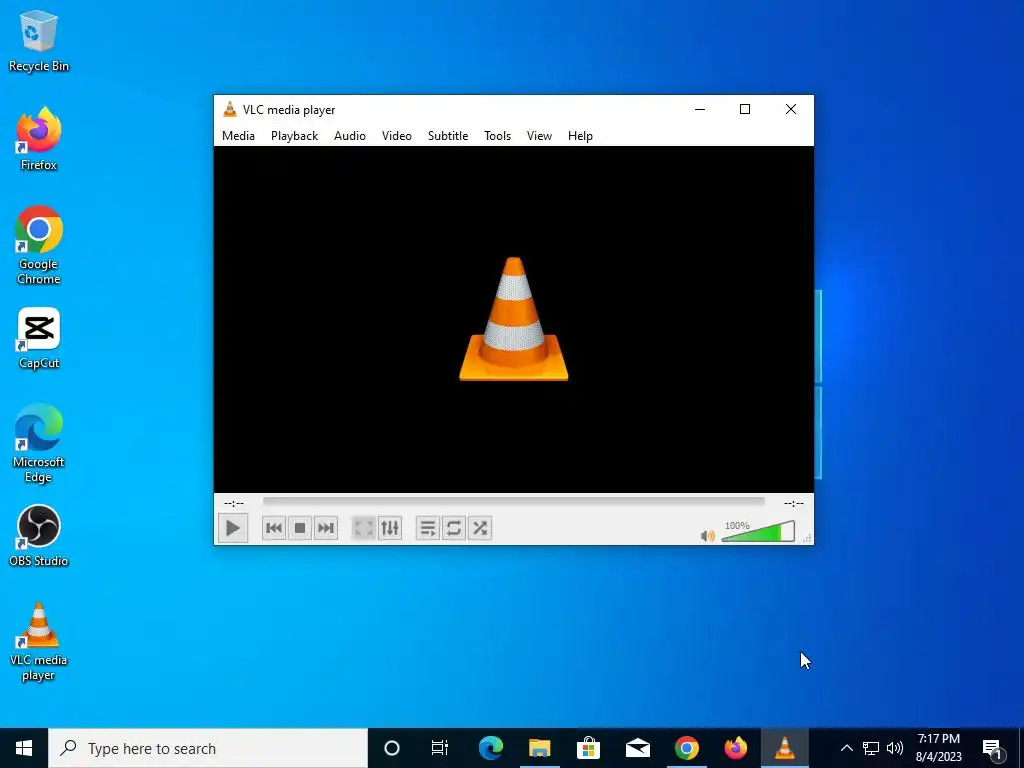
Task: Open system volume tray icon
Action: [895, 748]
